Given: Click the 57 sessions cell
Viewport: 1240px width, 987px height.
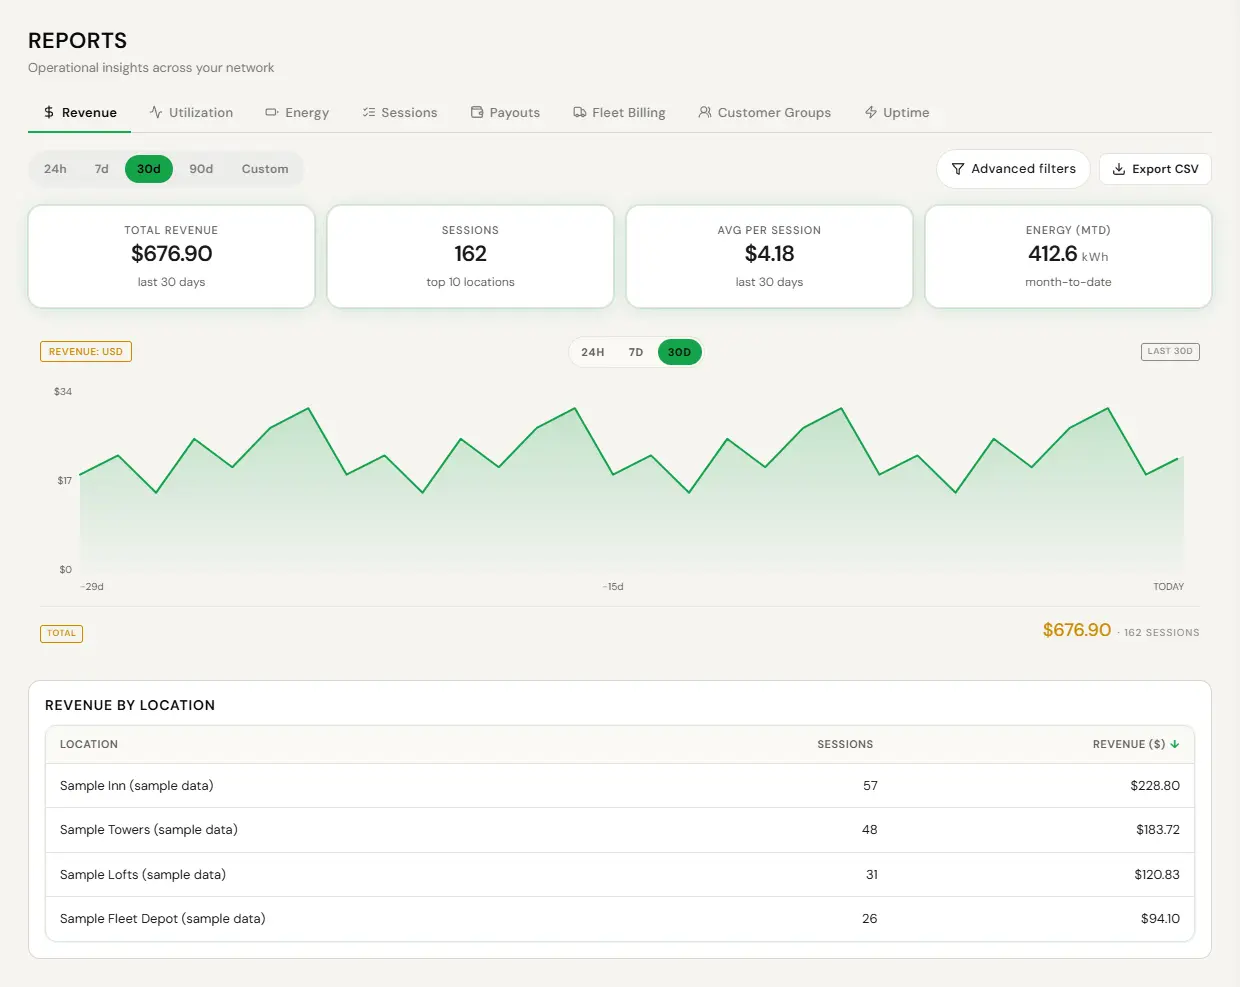Looking at the screenshot, I should pos(870,786).
